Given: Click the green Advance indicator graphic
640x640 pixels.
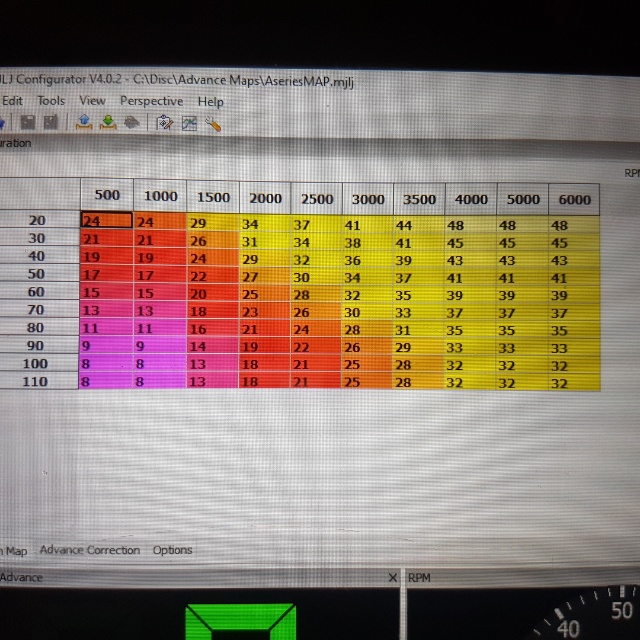Looking at the screenshot, I should tap(241, 621).
